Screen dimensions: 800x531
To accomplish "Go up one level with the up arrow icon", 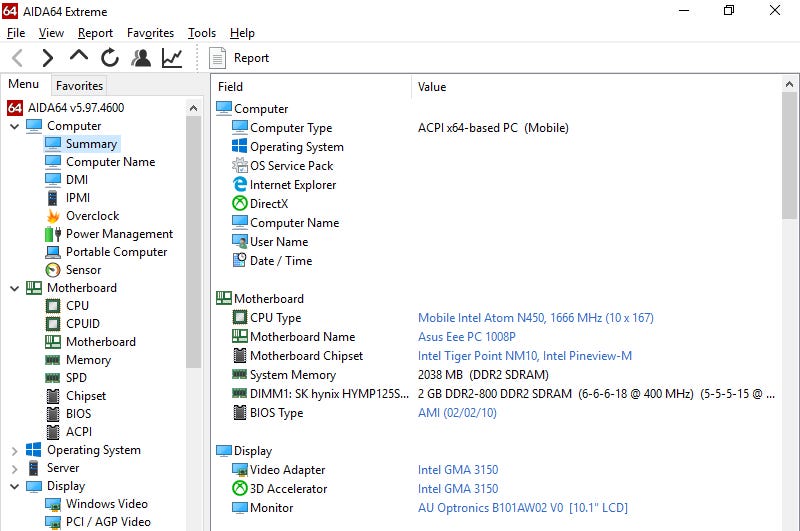I will tap(79, 56).
